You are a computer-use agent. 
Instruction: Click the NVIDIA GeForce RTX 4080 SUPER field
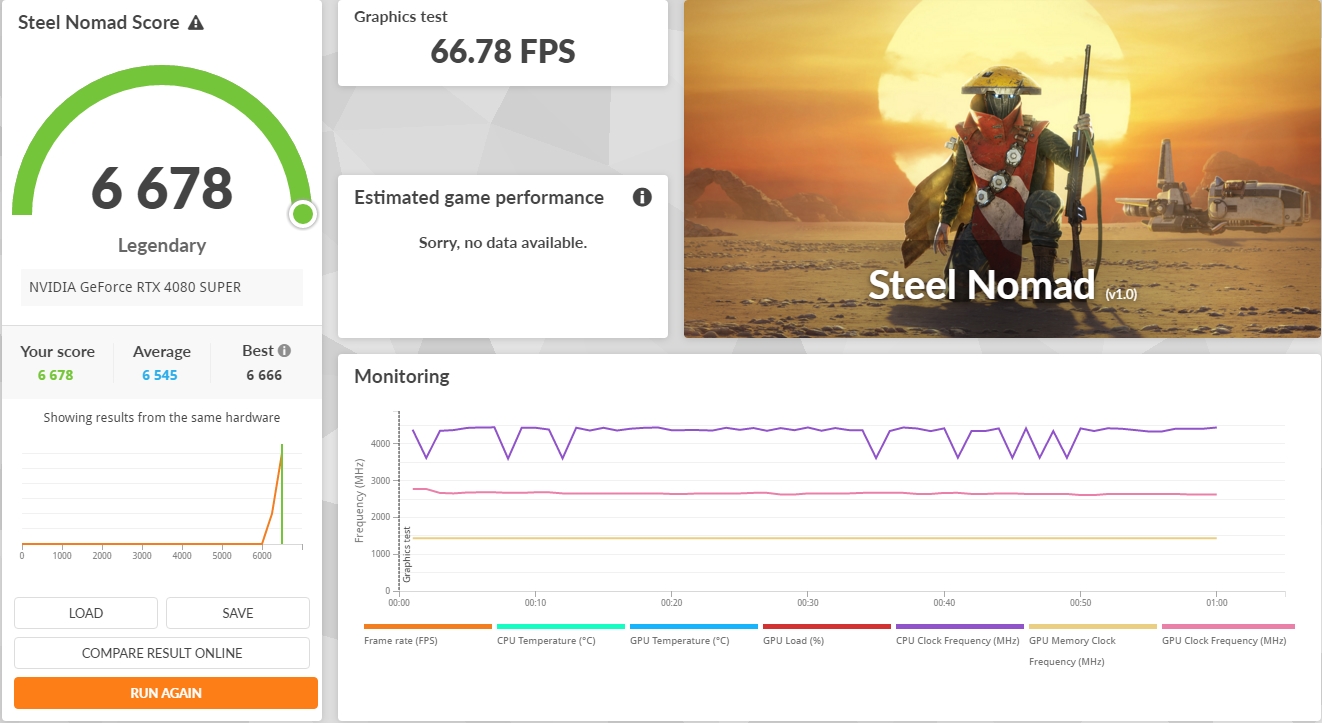tap(161, 287)
